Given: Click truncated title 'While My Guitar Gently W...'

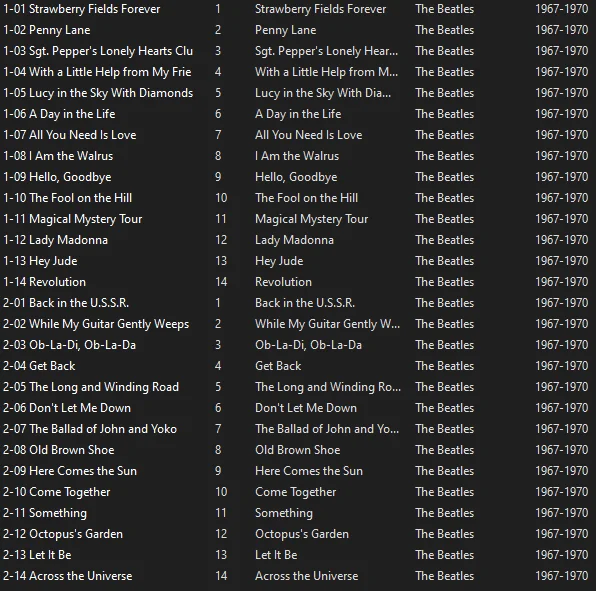Looking at the screenshot, I should click(x=327, y=324).
